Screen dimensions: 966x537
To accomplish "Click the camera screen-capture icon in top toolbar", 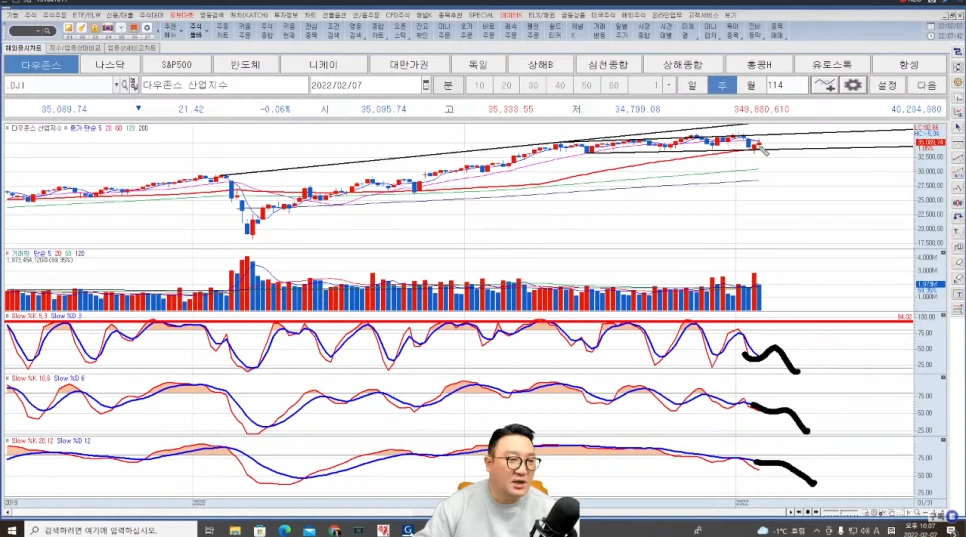I will 108,28.
